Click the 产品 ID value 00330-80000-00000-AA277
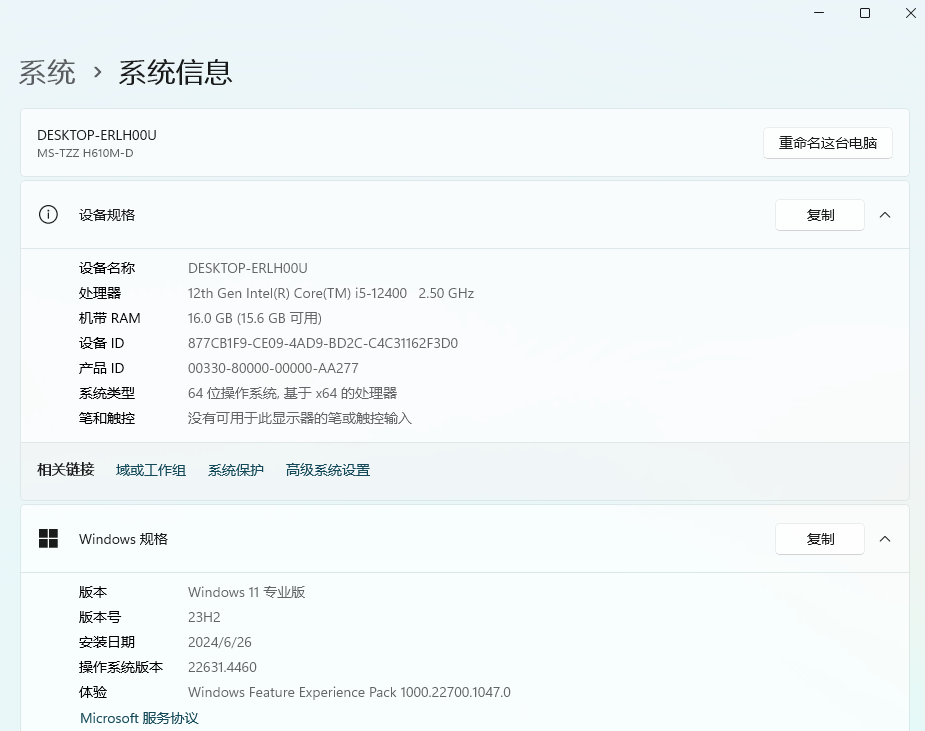 click(x=273, y=368)
